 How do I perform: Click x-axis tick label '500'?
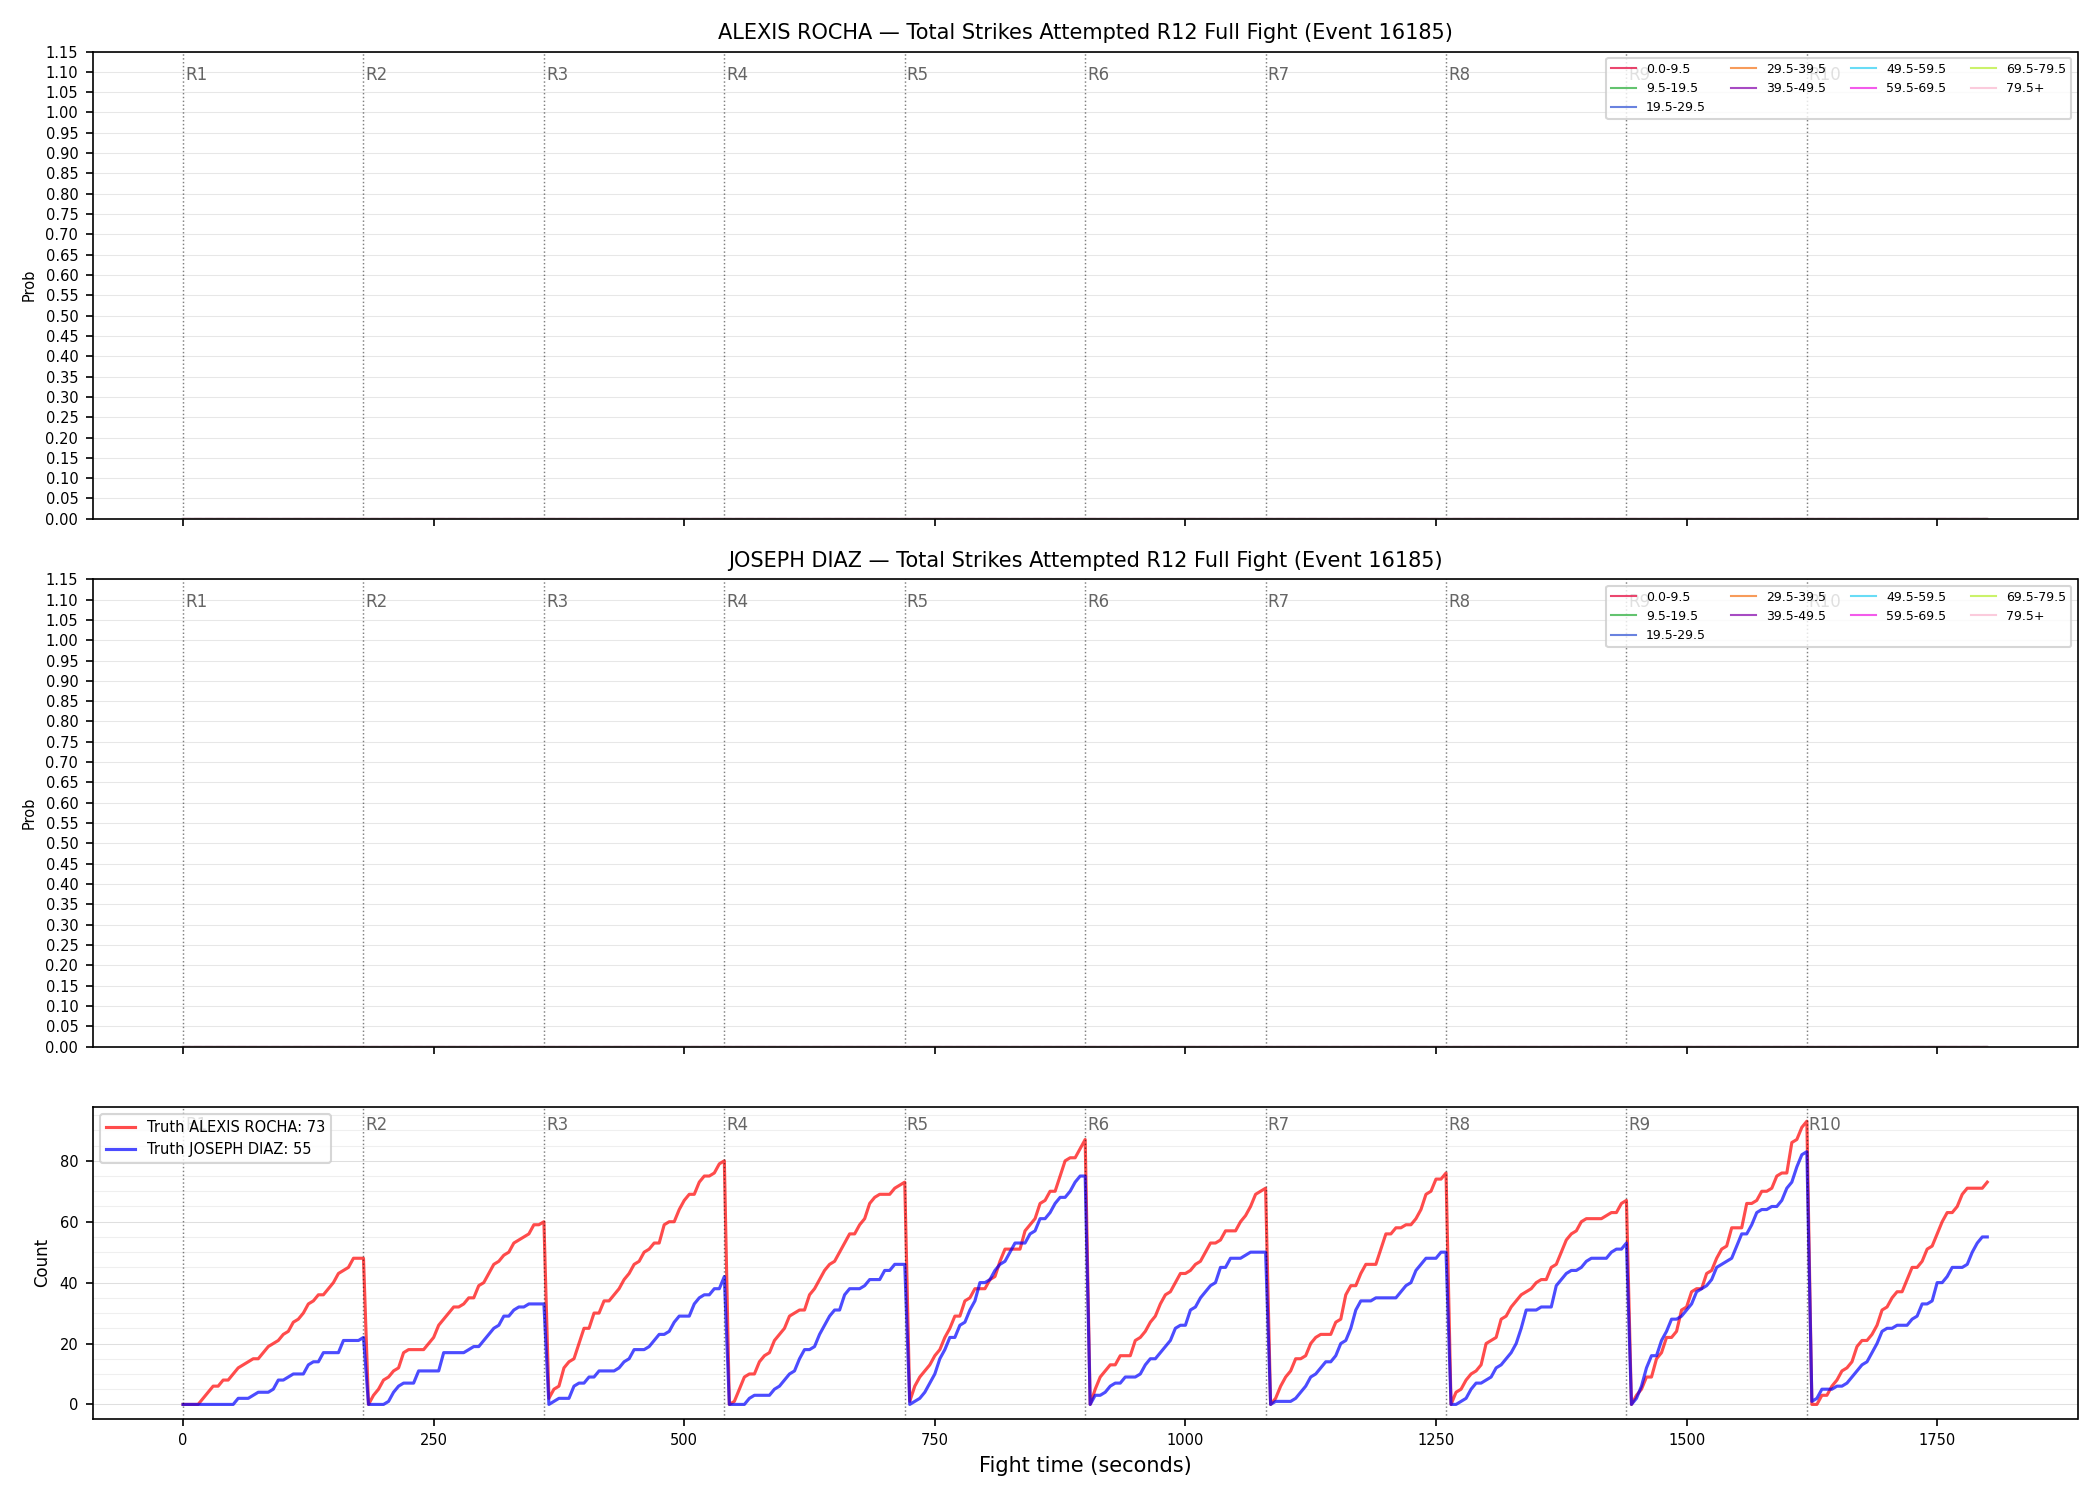tap(684, 1440)
